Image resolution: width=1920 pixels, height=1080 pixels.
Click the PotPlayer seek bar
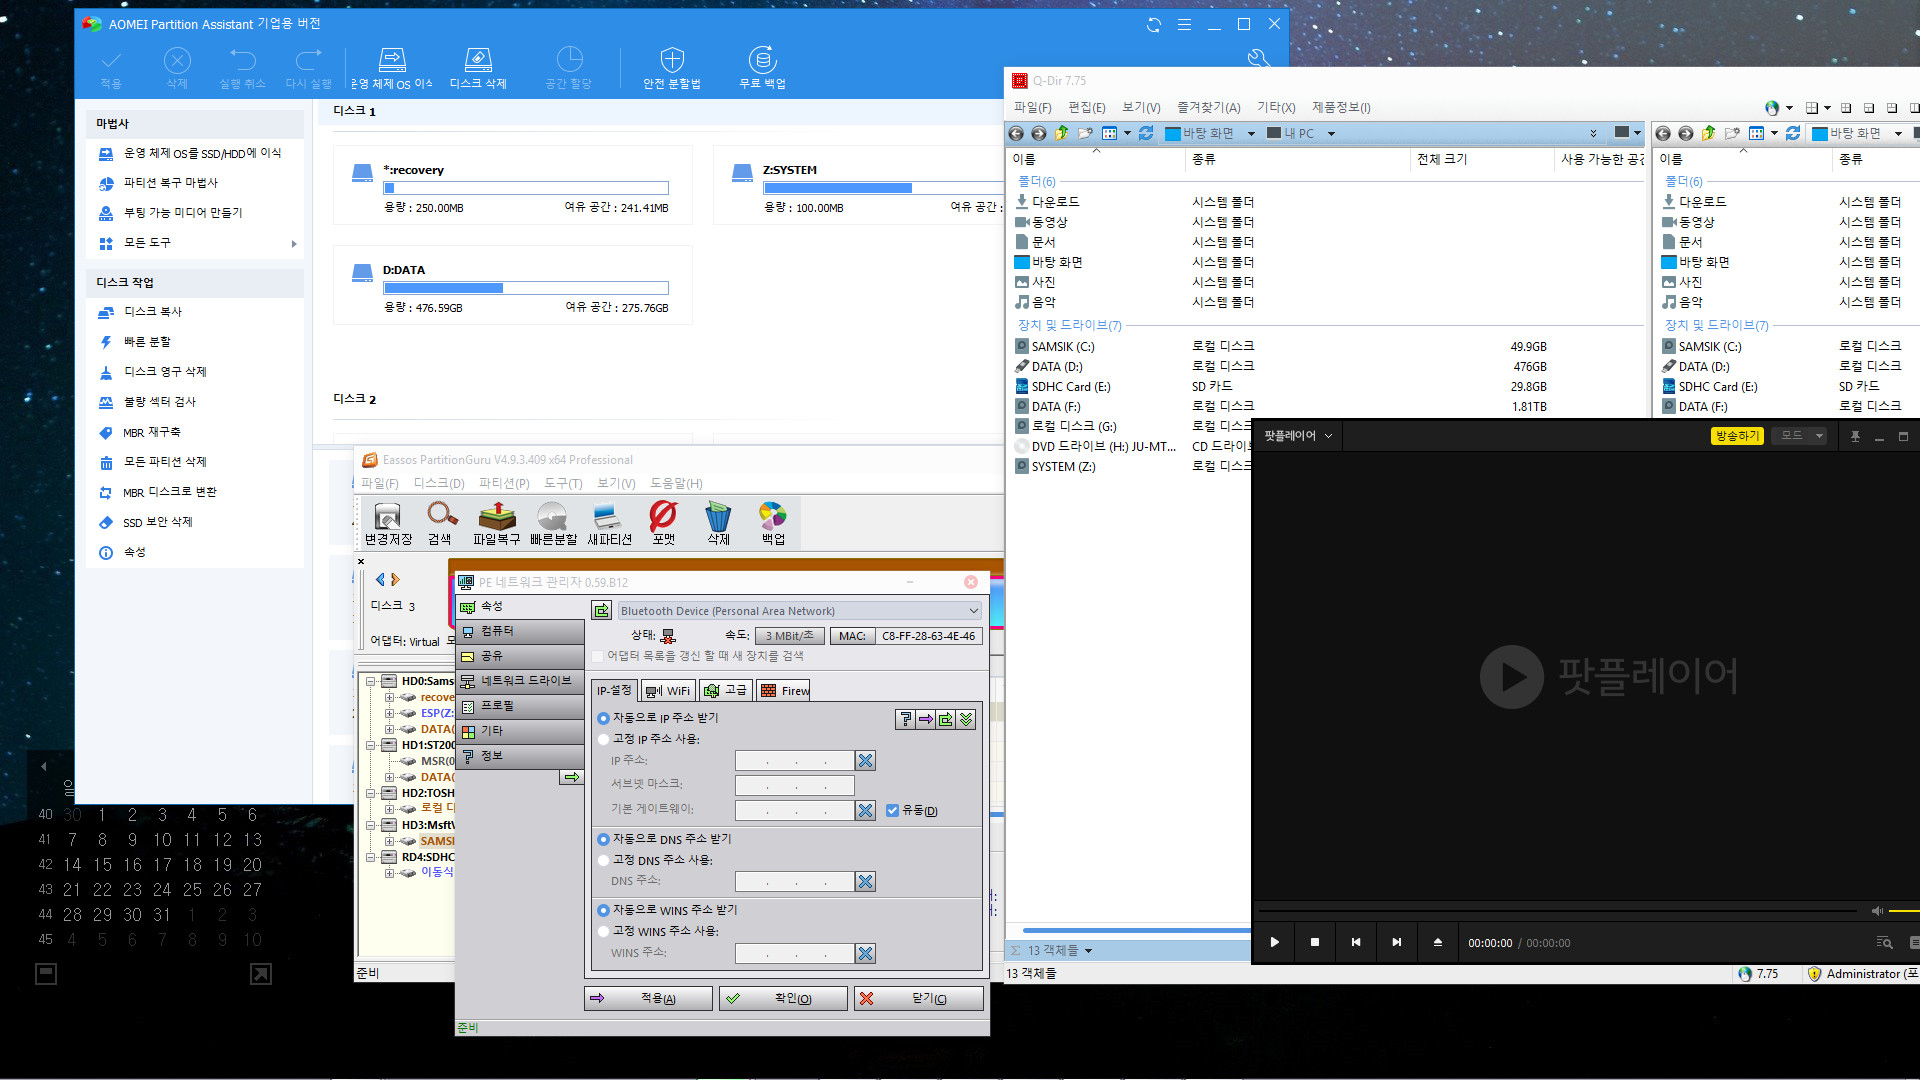coord(1555,912)
